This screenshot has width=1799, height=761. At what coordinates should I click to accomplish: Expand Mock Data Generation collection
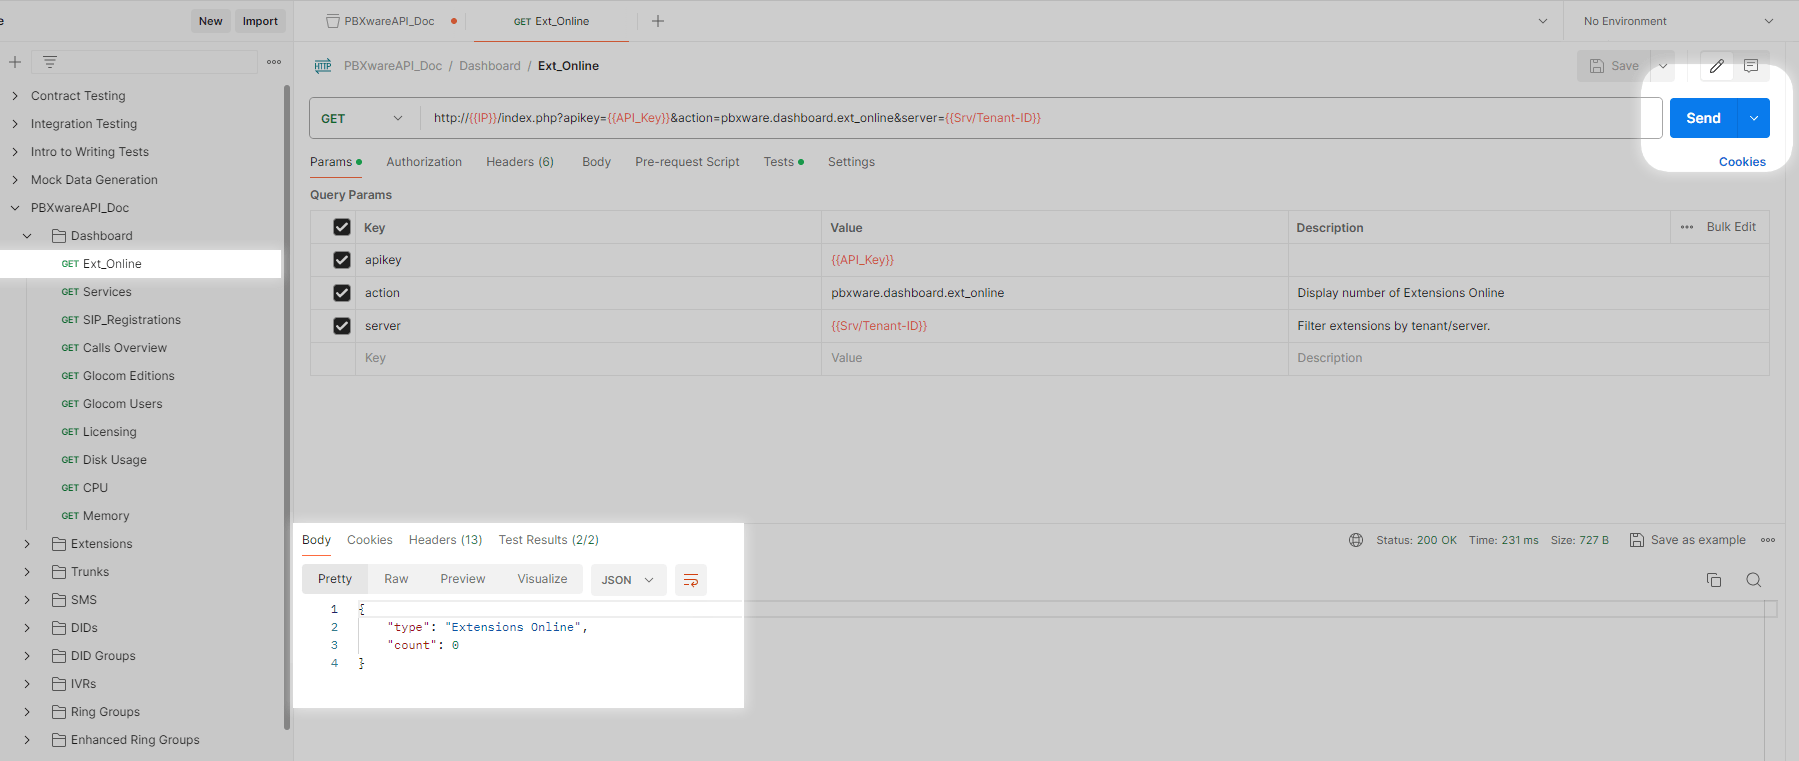pos(15,180)
